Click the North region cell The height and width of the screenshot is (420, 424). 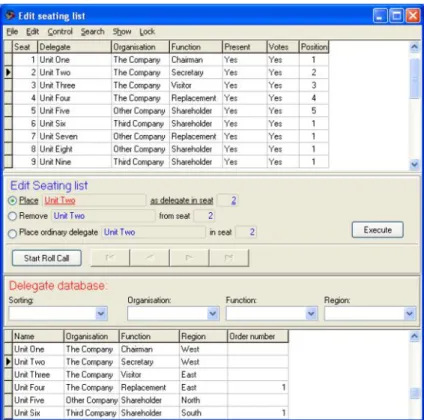coord(203,400)
